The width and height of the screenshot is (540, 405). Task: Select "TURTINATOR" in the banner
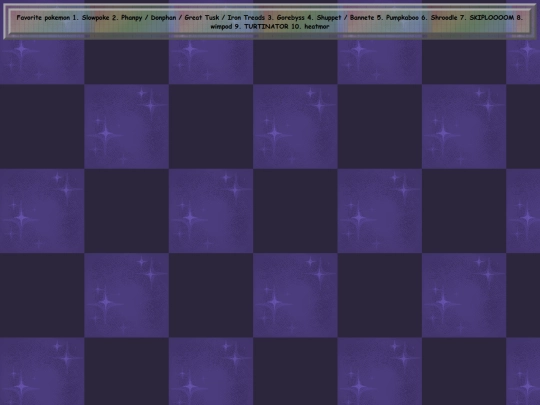point(266,27)
